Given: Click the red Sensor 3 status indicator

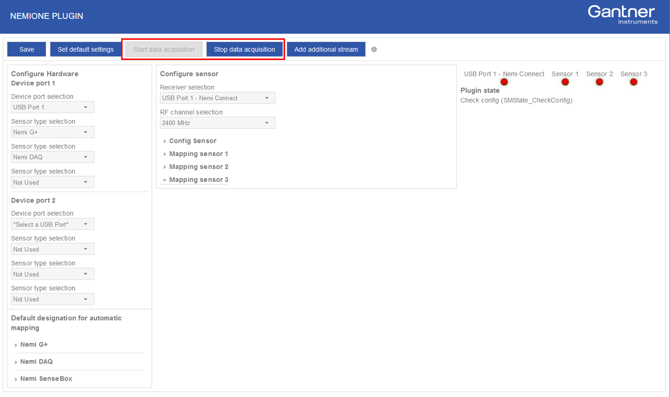Looking at the screenshot, I should coord(633,82).
